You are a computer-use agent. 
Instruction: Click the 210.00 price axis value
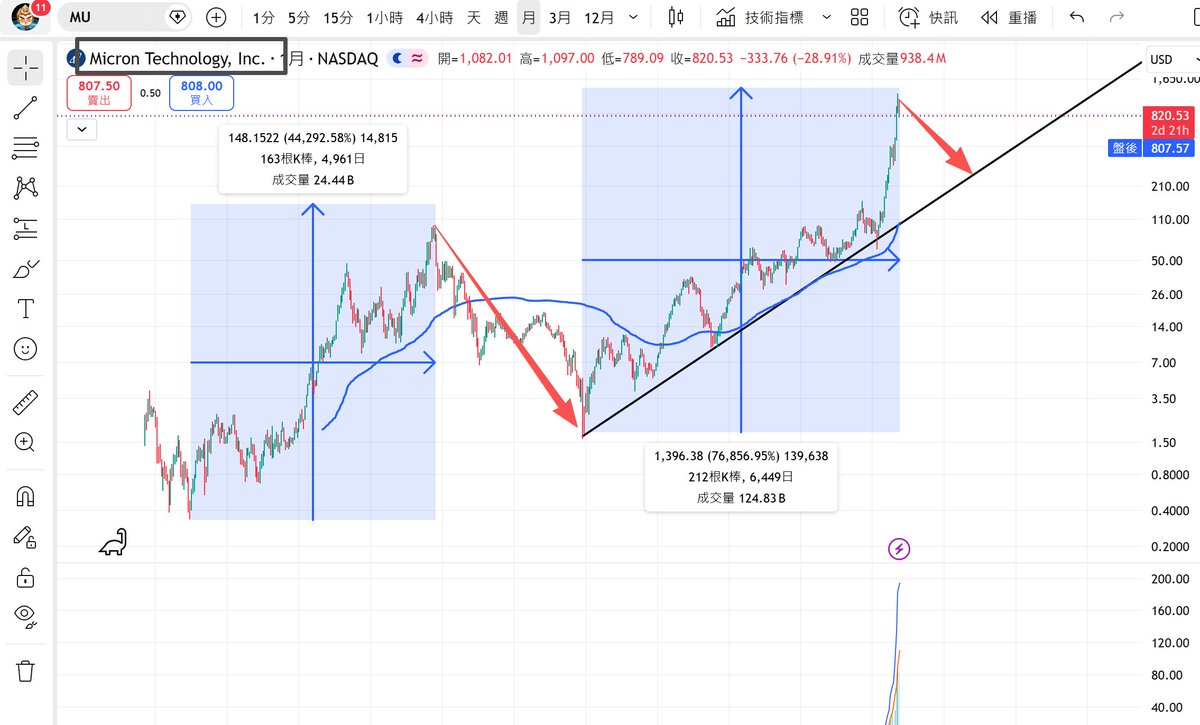tap(1169, 186)
